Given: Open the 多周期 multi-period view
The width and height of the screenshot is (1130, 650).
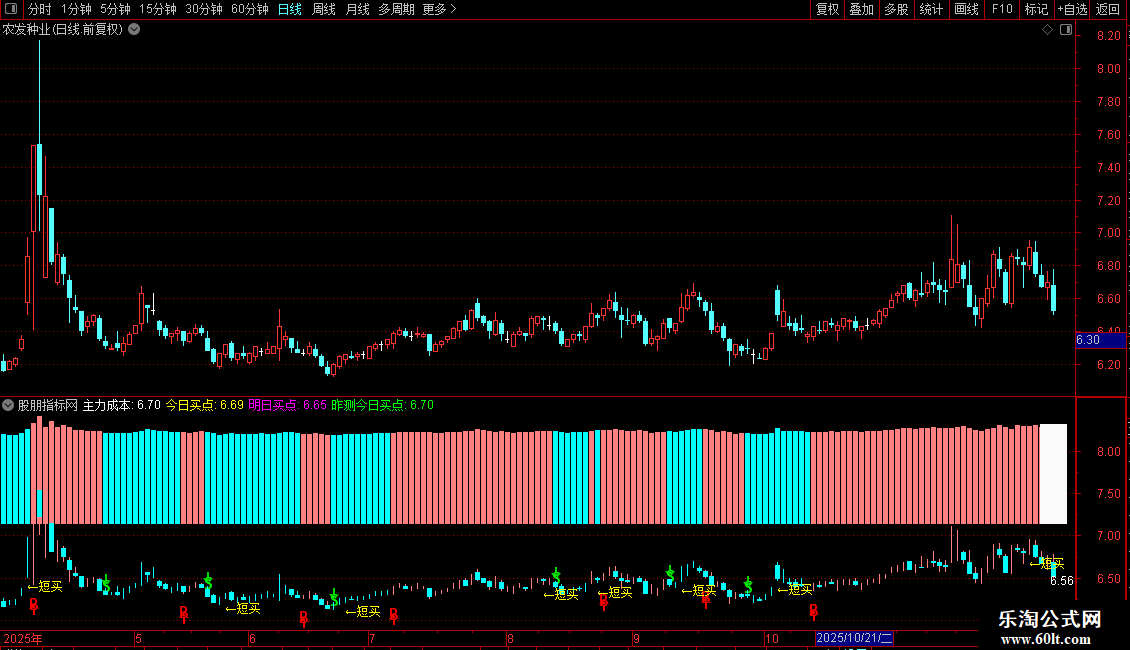Looking at the screenshot, I should pyautogui.click(x=396, y=9).
